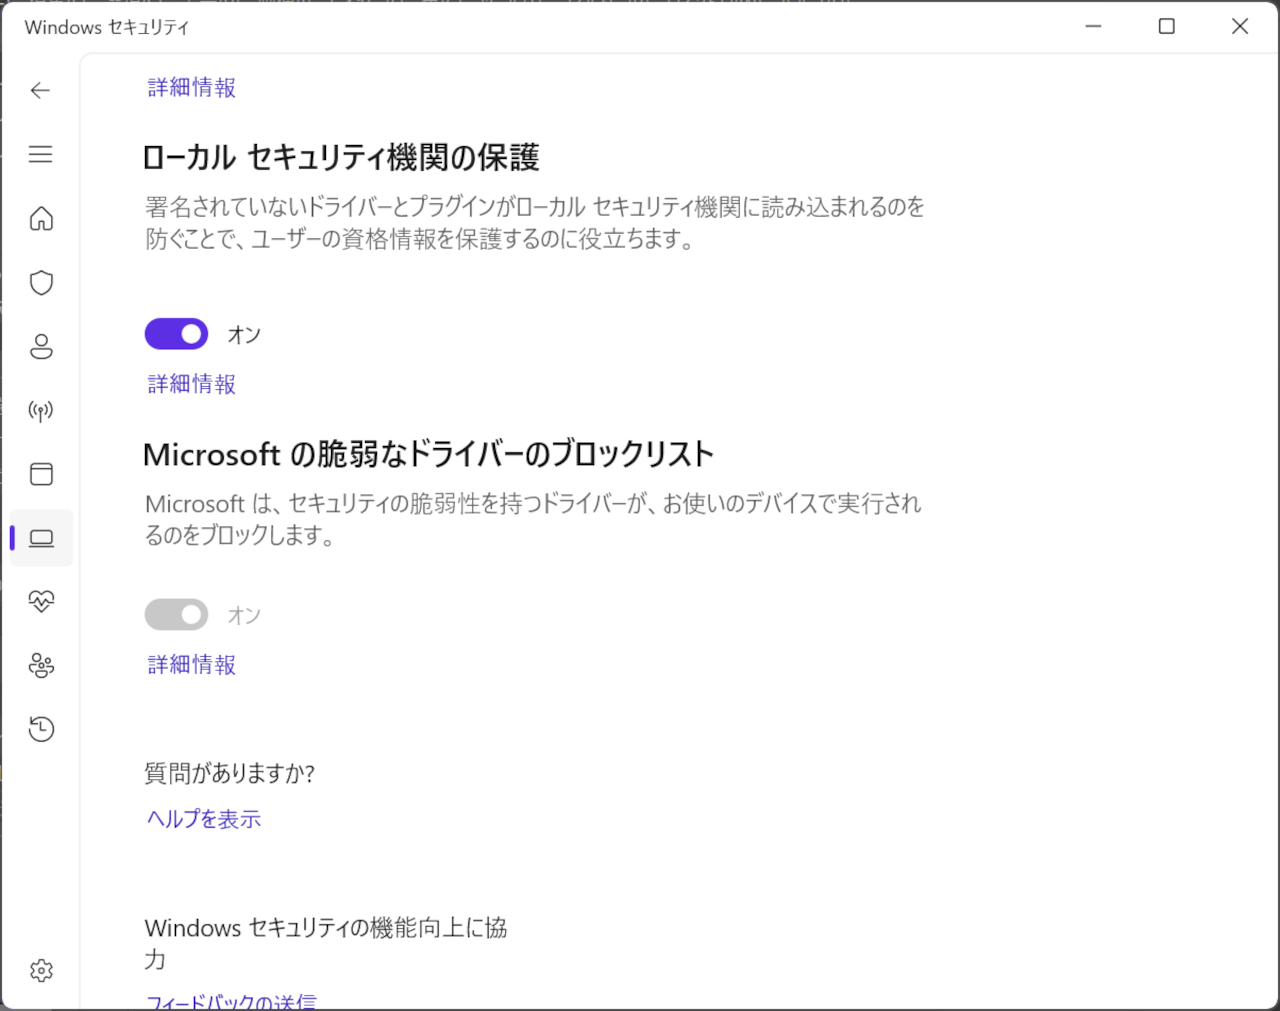1280x1011 pixels.
Task: Click the grayed-out driver blocklist toggle
Action: coord(176,615)
